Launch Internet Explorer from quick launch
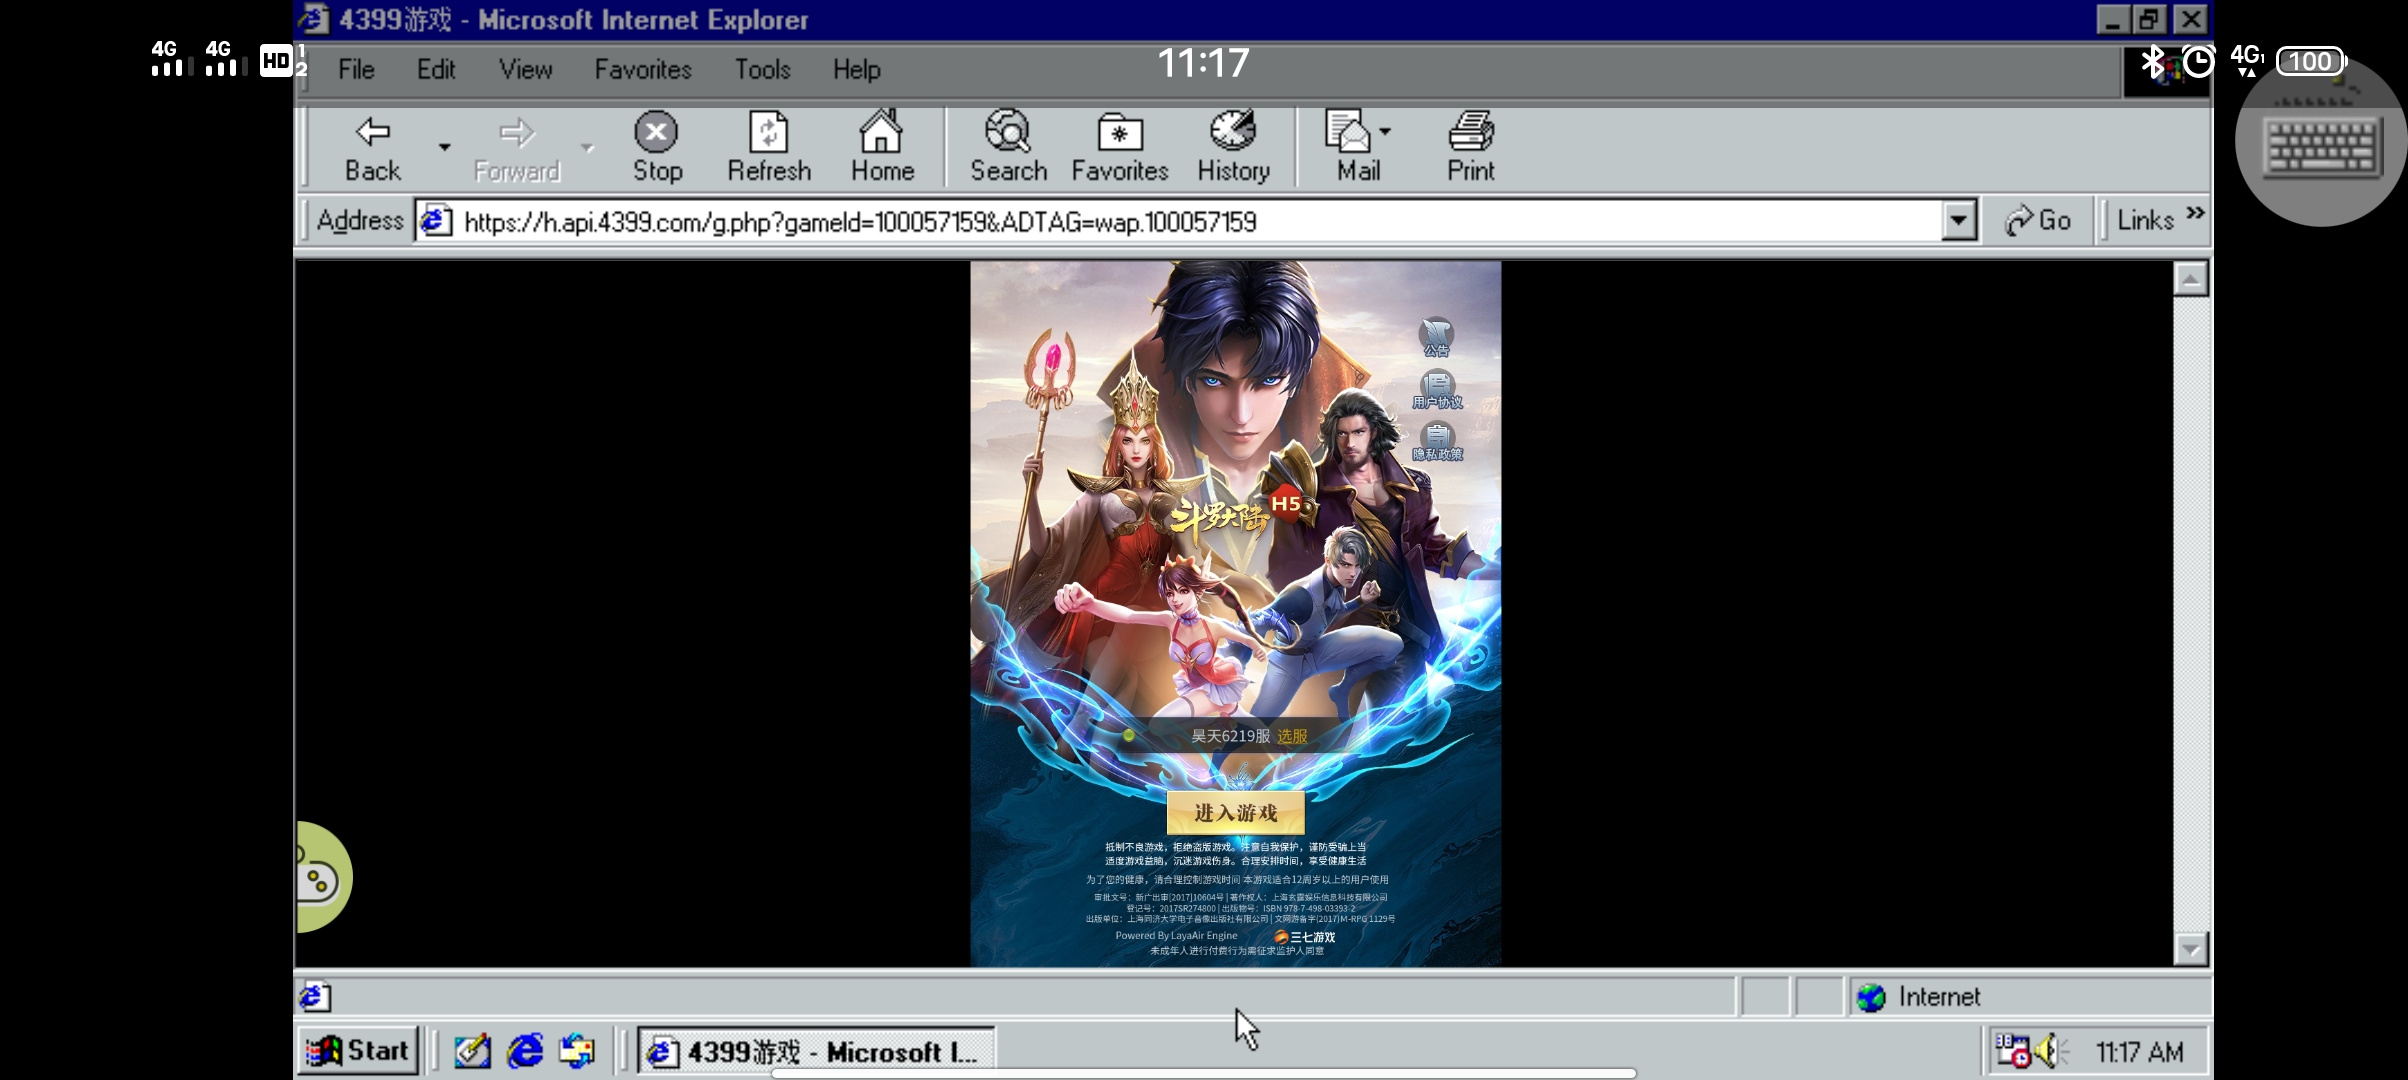 (525, 1051)
